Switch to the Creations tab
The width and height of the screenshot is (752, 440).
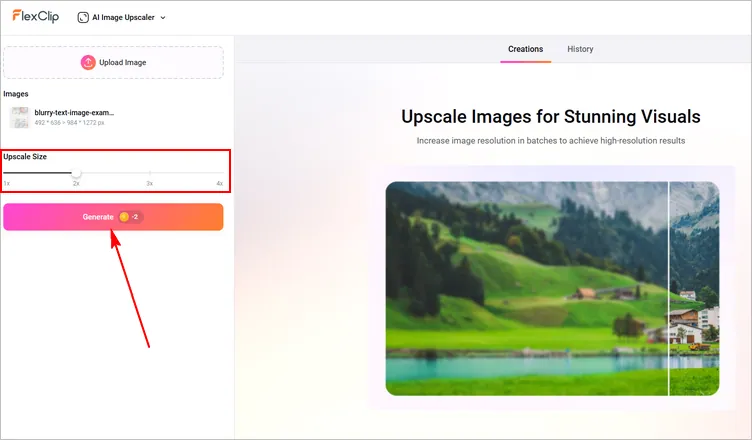[x=526, y=49]
